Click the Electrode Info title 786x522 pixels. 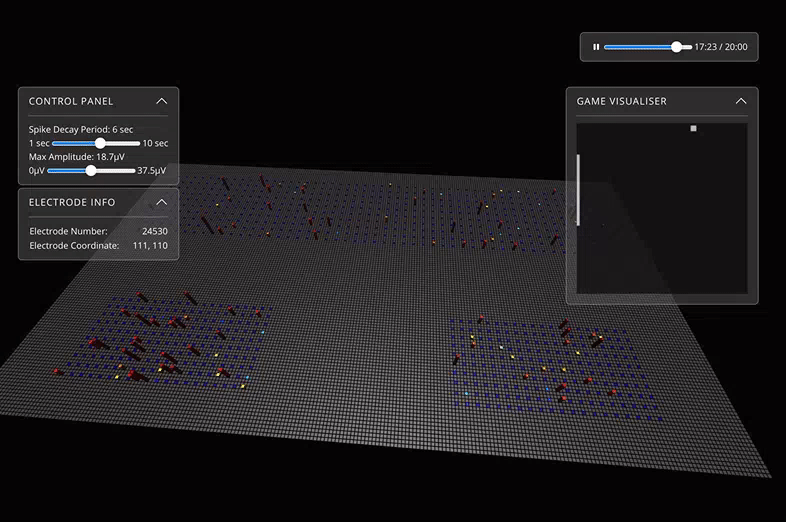72,202
